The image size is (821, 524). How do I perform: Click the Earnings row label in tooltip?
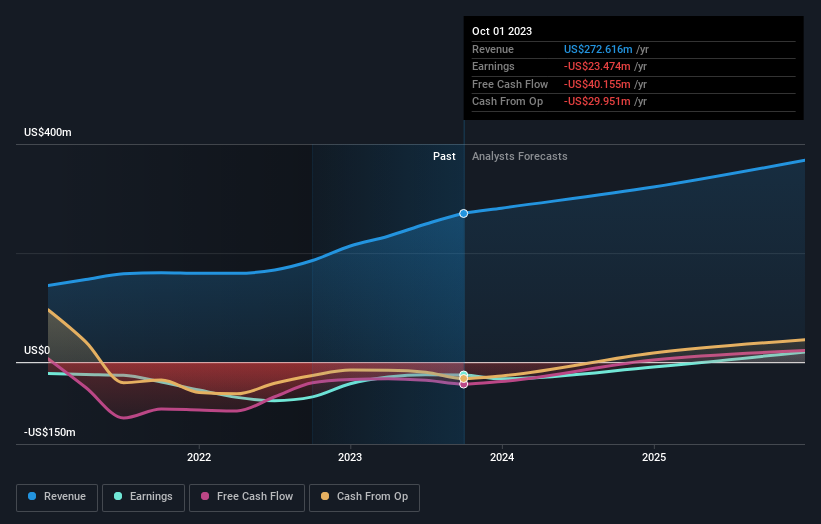[x=493, y=66]
